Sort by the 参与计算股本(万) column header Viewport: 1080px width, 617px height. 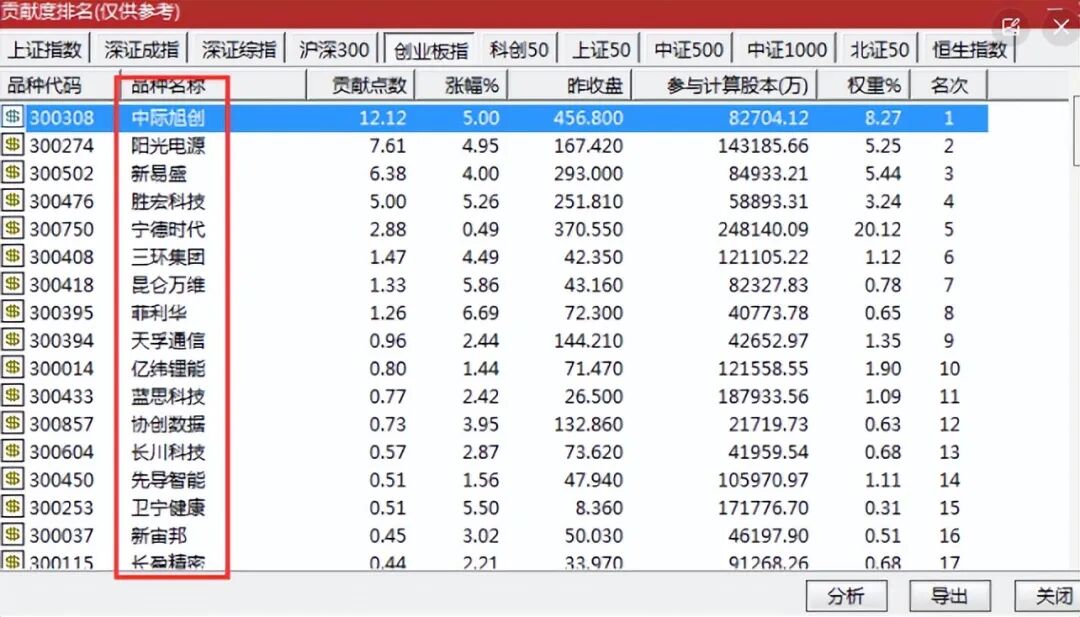[725, 85]
